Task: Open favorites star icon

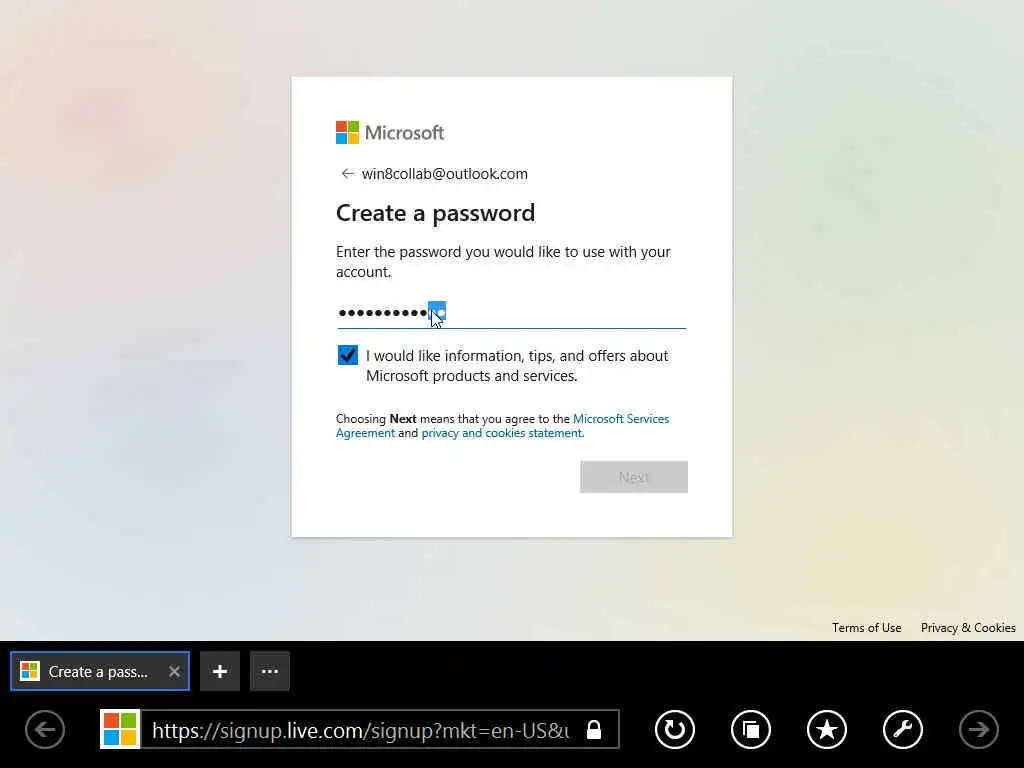Action: tap(827, 729)
